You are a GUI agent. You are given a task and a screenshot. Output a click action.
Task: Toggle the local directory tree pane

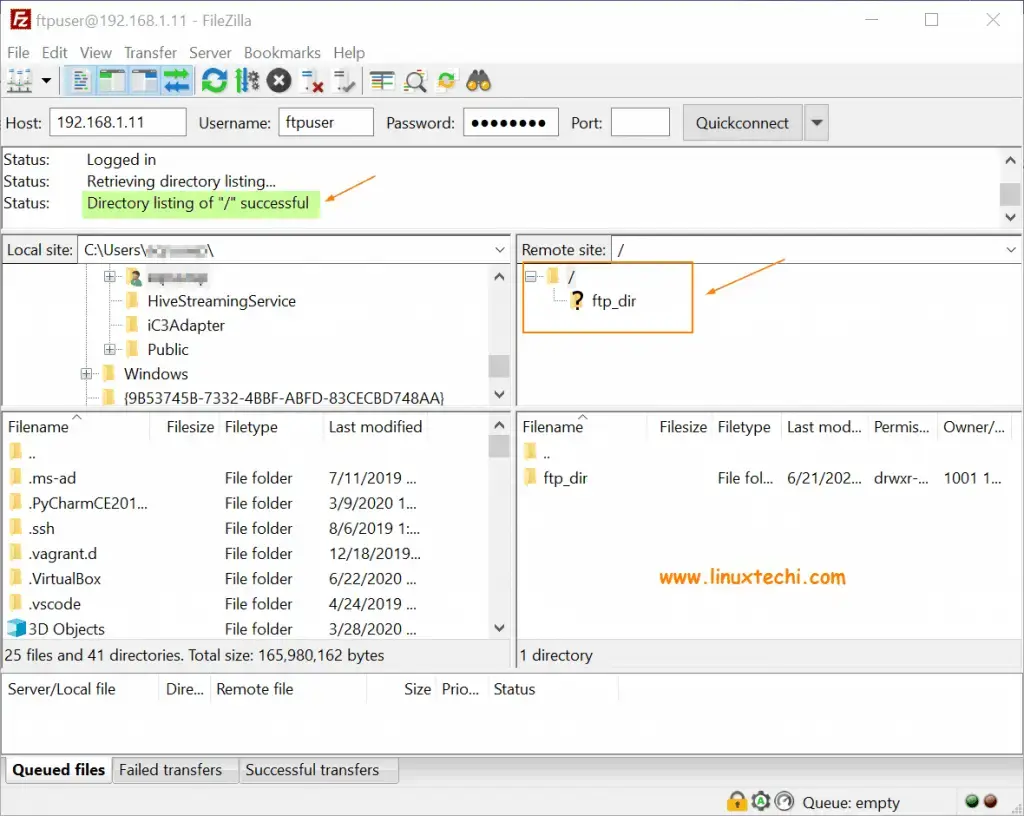(111, 80)
